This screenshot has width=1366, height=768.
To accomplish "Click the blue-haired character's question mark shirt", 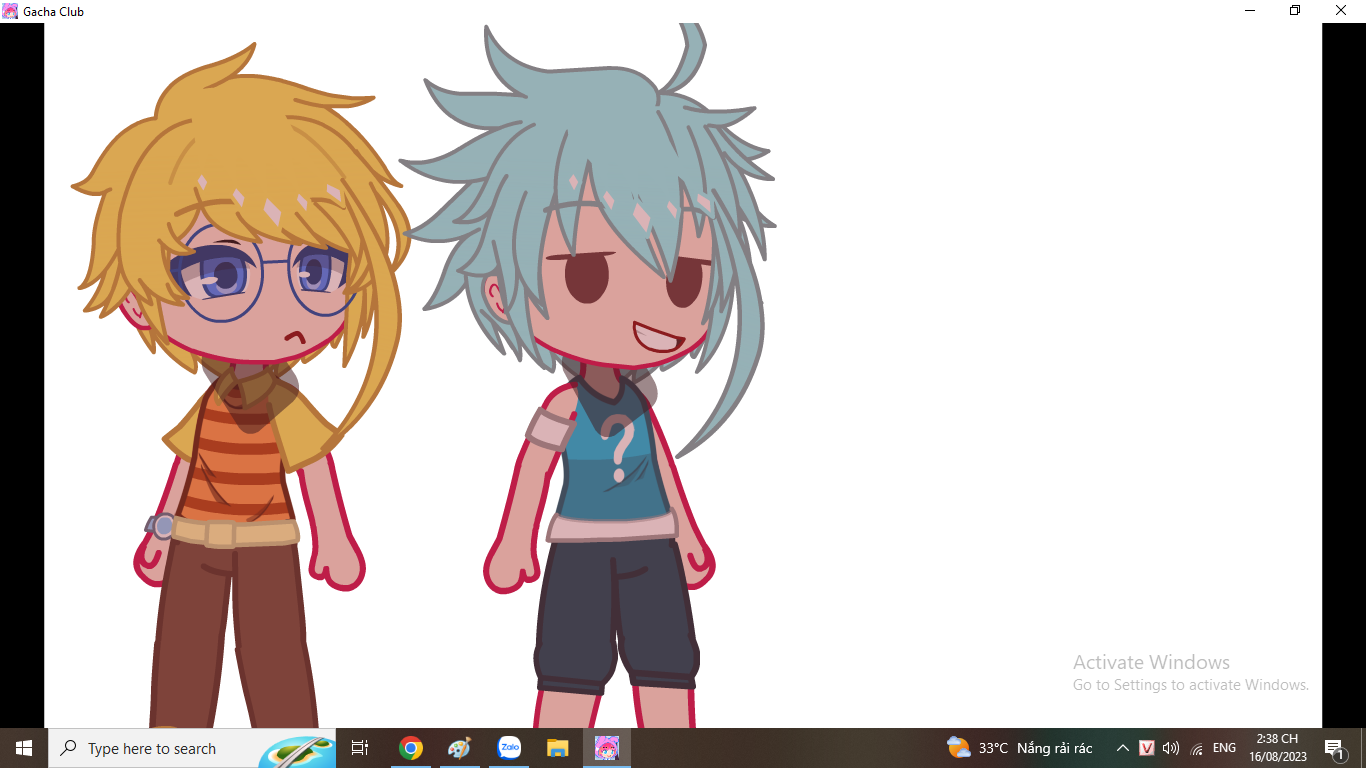I will [617, 450].
